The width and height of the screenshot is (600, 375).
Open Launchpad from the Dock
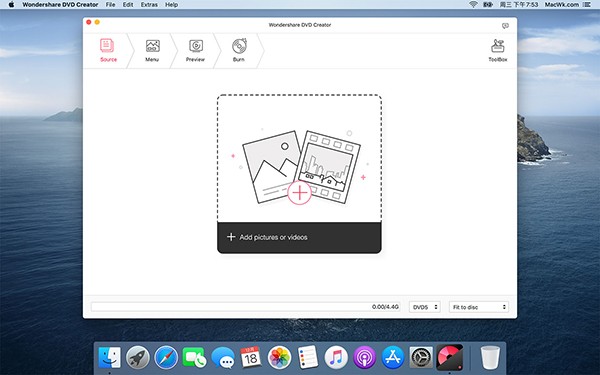click(138, 358)
